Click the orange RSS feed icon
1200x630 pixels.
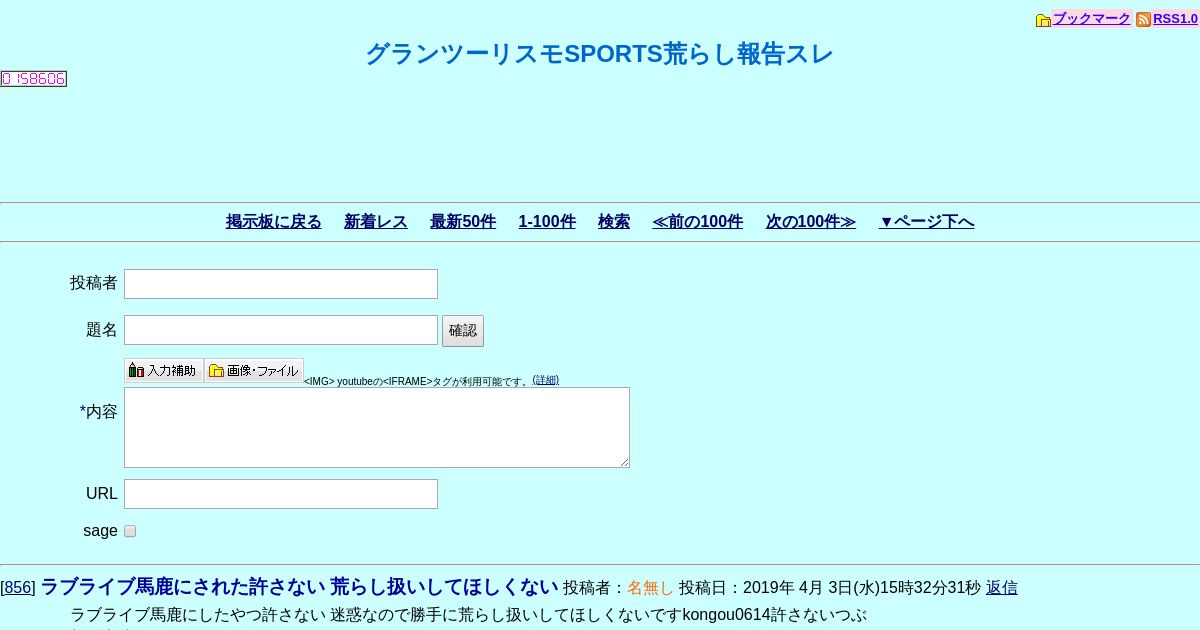1143,20
